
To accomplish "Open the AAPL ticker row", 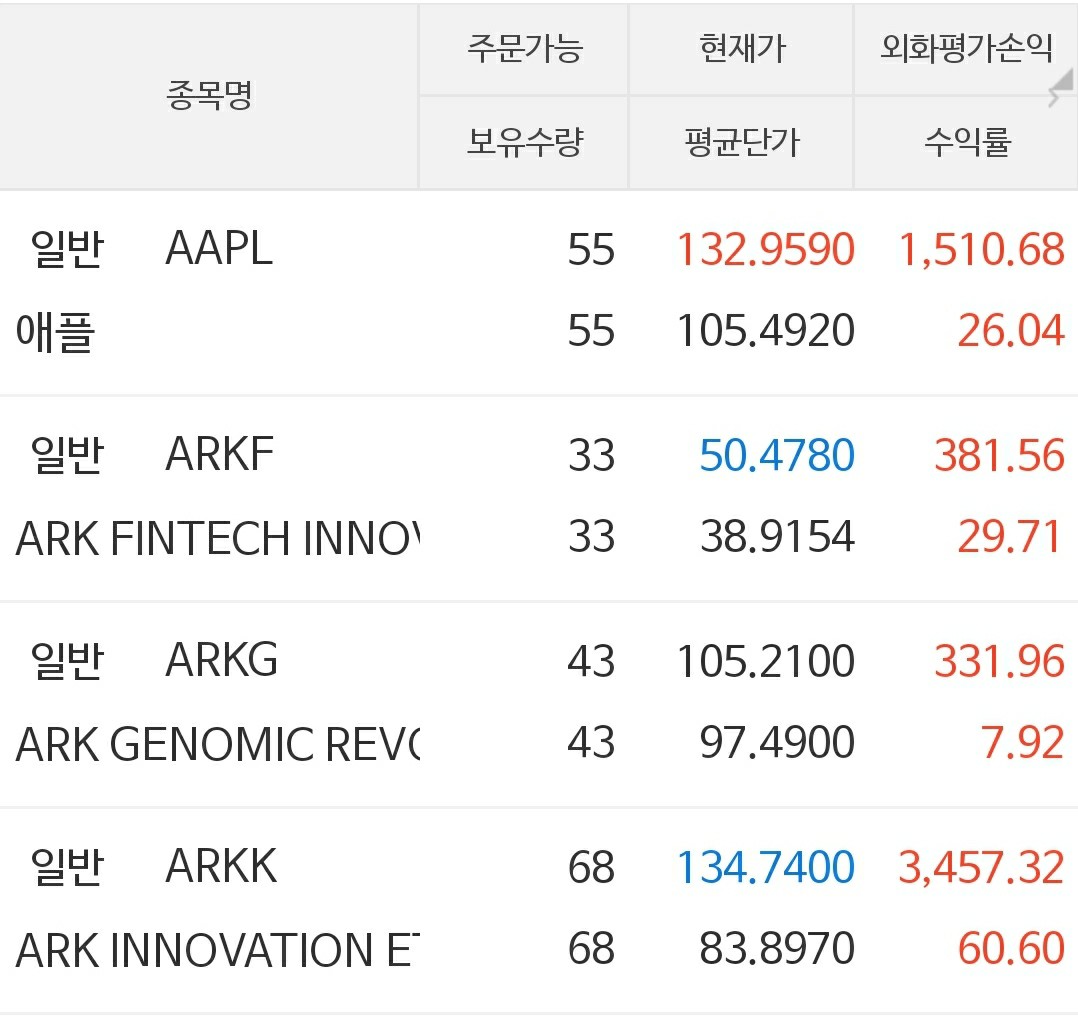I will (219, 248).
